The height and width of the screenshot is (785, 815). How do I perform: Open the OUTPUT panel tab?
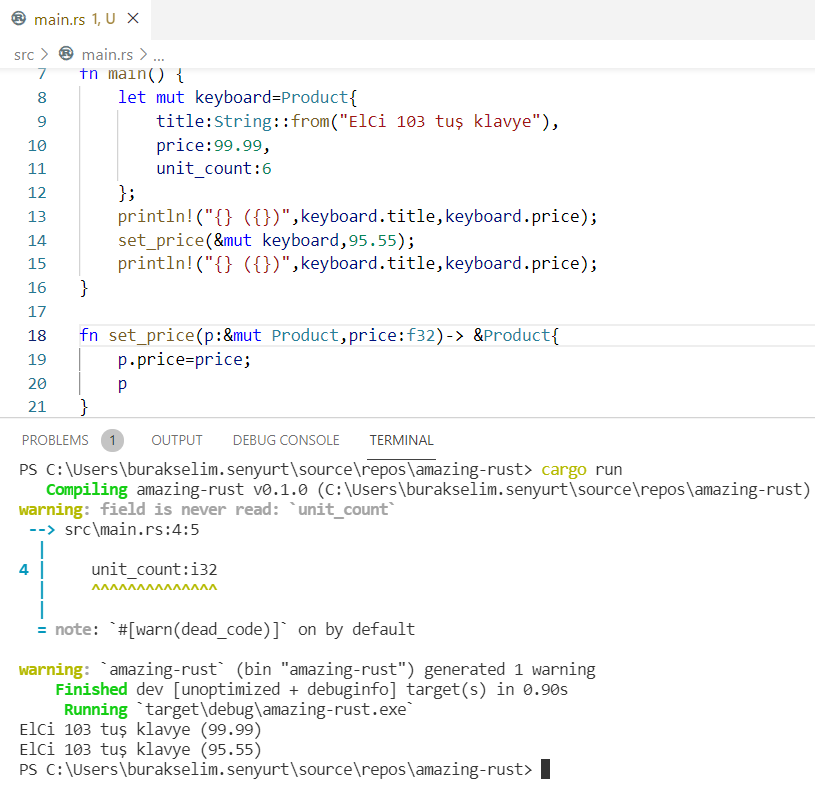coord(177,440)
